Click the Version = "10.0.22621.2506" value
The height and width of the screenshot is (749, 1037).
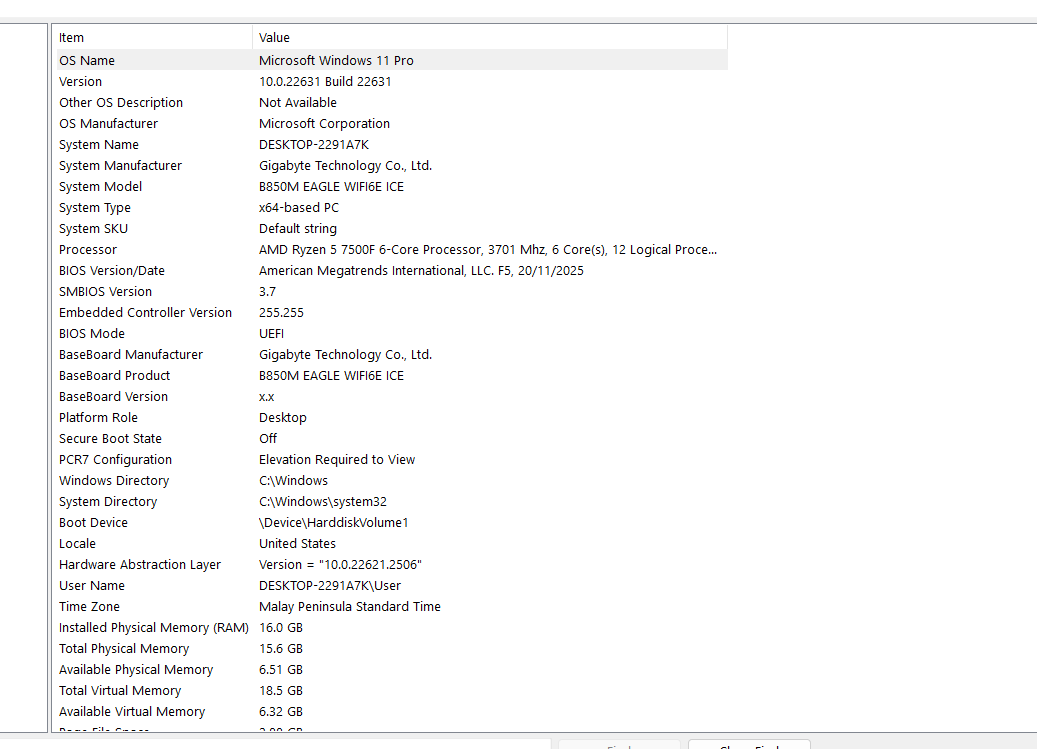(340, 565)
